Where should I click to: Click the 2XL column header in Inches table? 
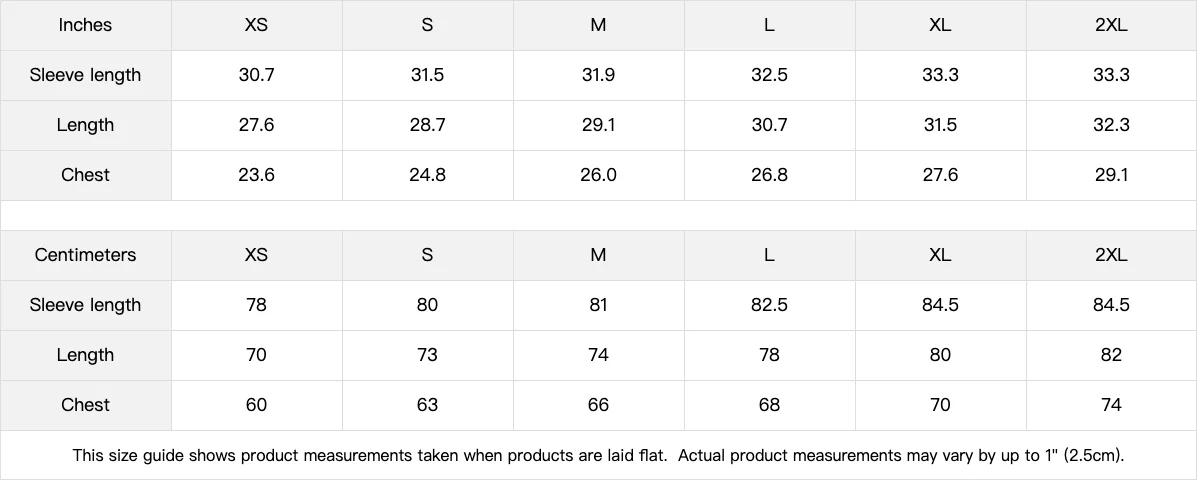click(x=1111, y=25)
